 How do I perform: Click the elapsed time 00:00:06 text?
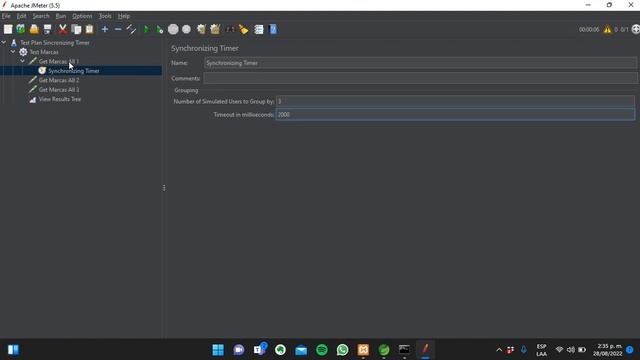tap(589, 29)
